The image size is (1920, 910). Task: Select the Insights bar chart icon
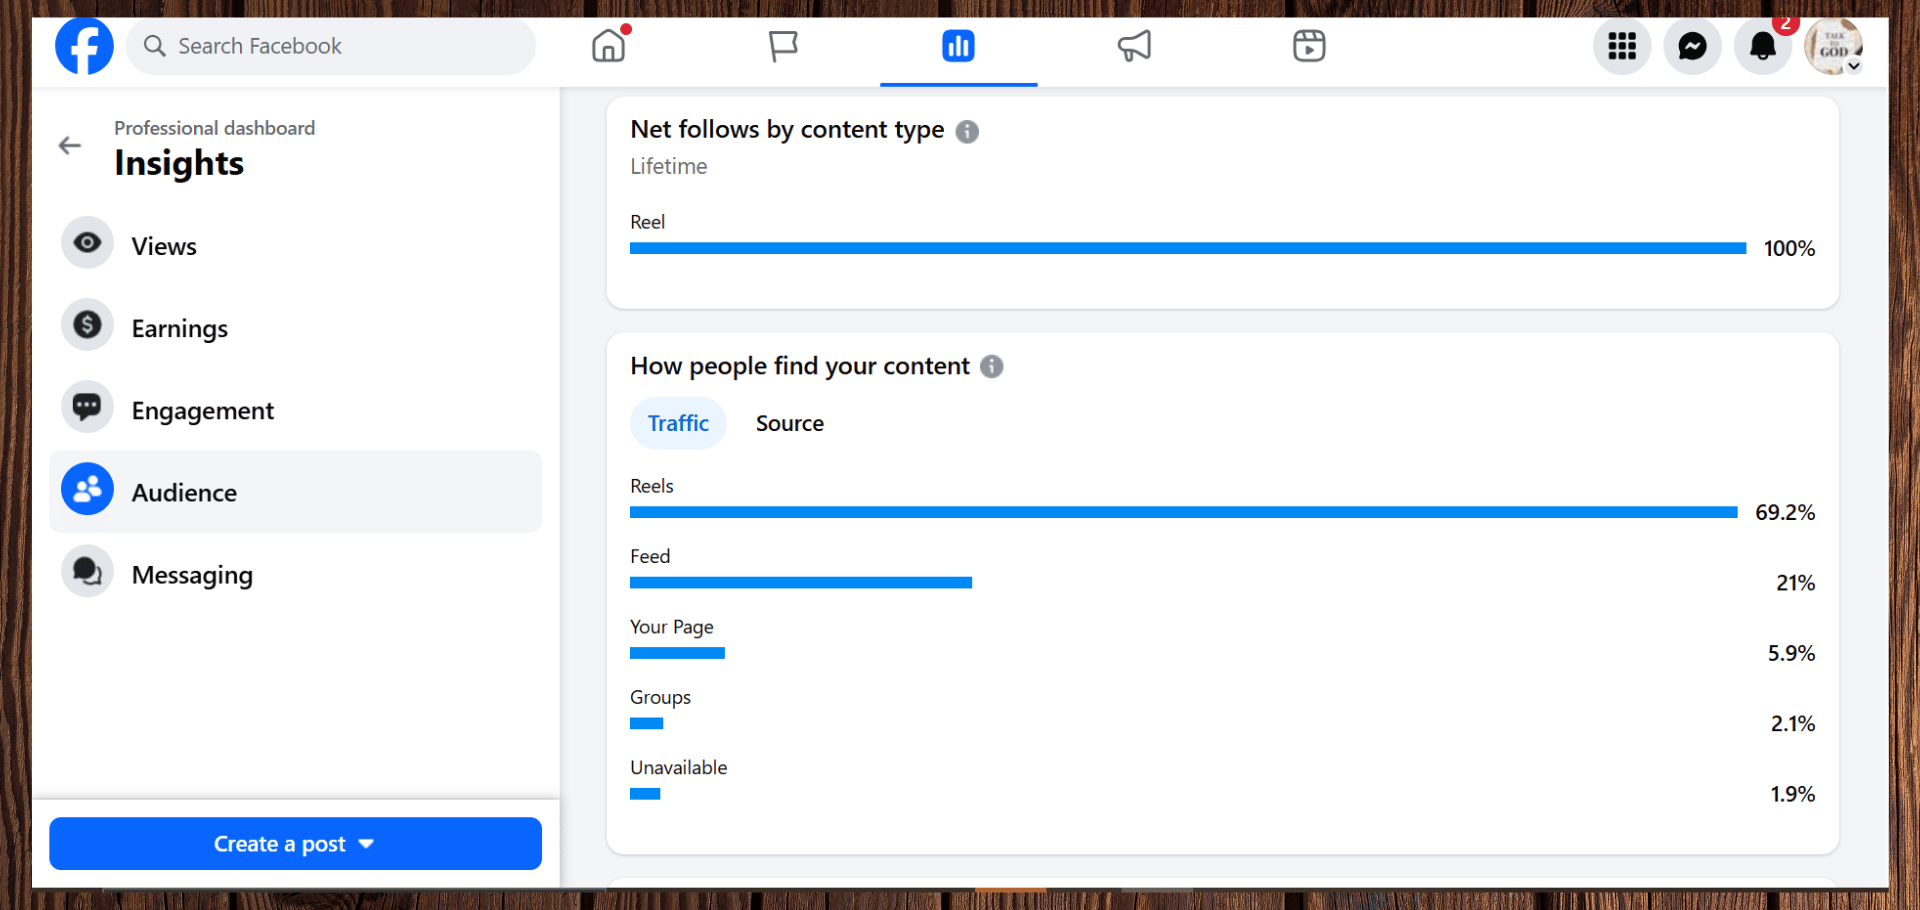point(958,46)
